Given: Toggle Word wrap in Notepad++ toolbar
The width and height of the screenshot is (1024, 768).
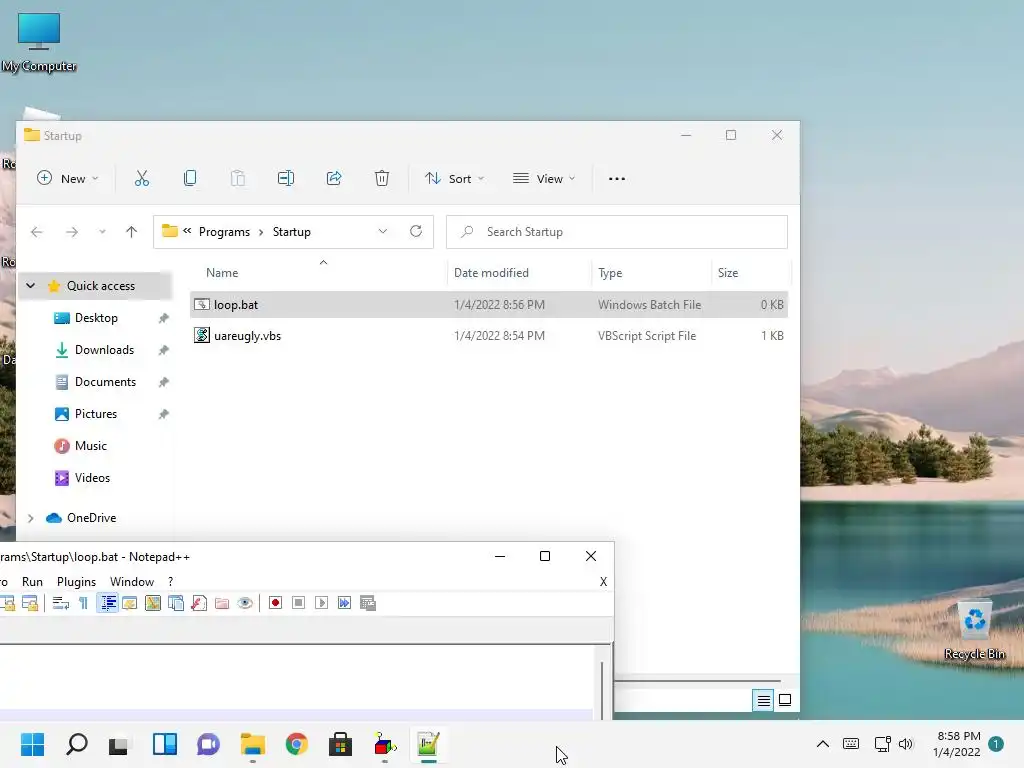Looking at the screenshot, I should pyautogui.click(x=61, y=603).
